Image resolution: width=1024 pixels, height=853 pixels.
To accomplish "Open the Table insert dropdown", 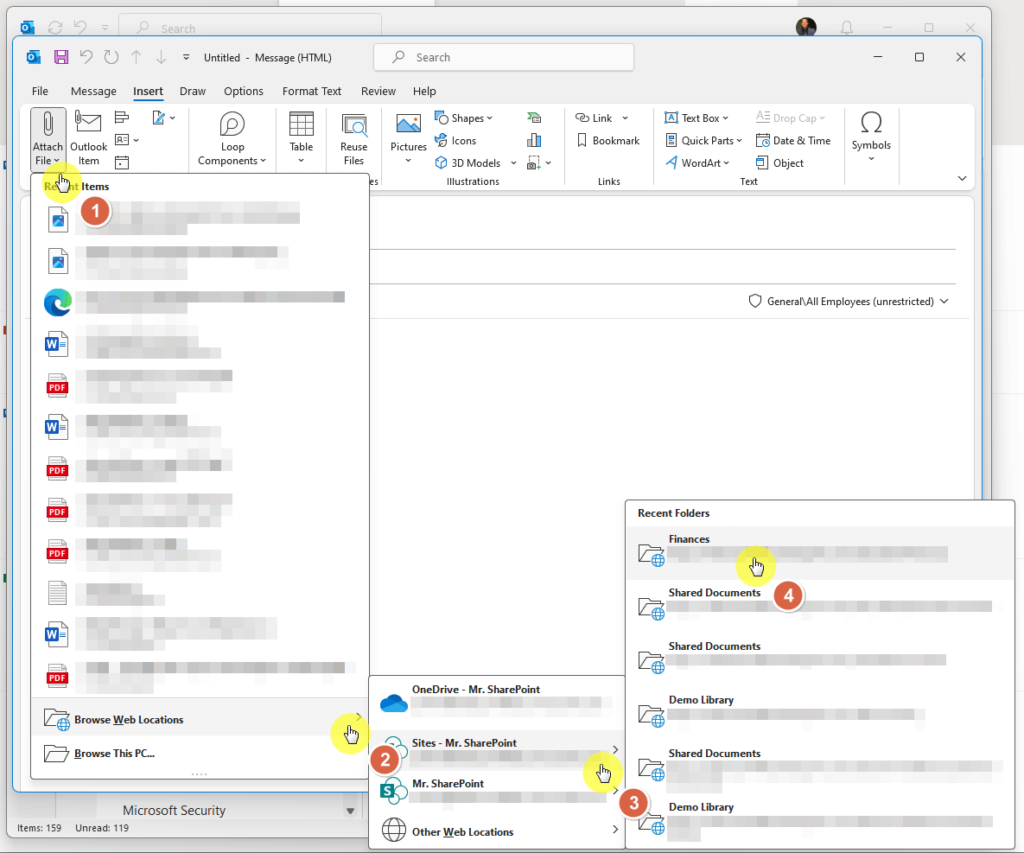I will [301, 139].
